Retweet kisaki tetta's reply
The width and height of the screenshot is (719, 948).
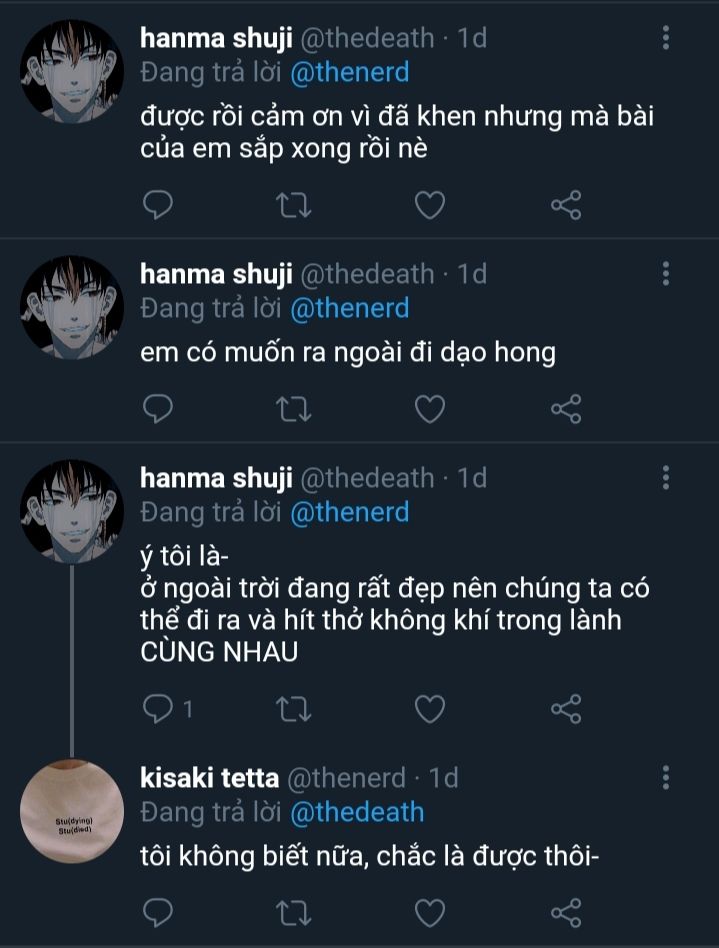[293, 912]
